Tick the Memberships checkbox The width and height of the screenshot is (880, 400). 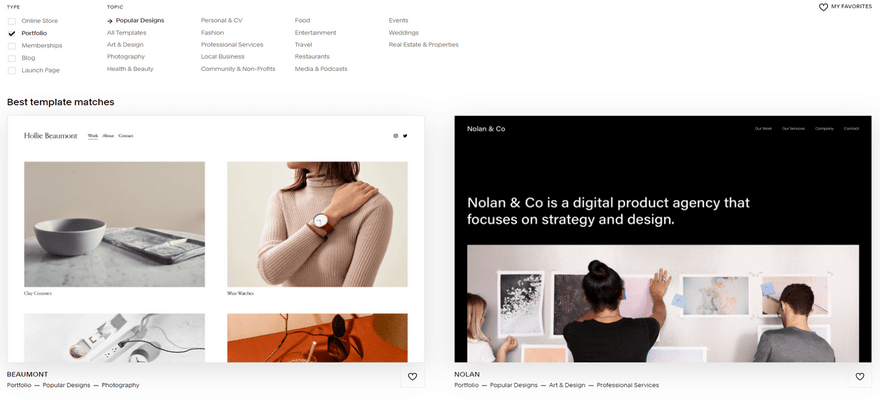tap(12, 46)
